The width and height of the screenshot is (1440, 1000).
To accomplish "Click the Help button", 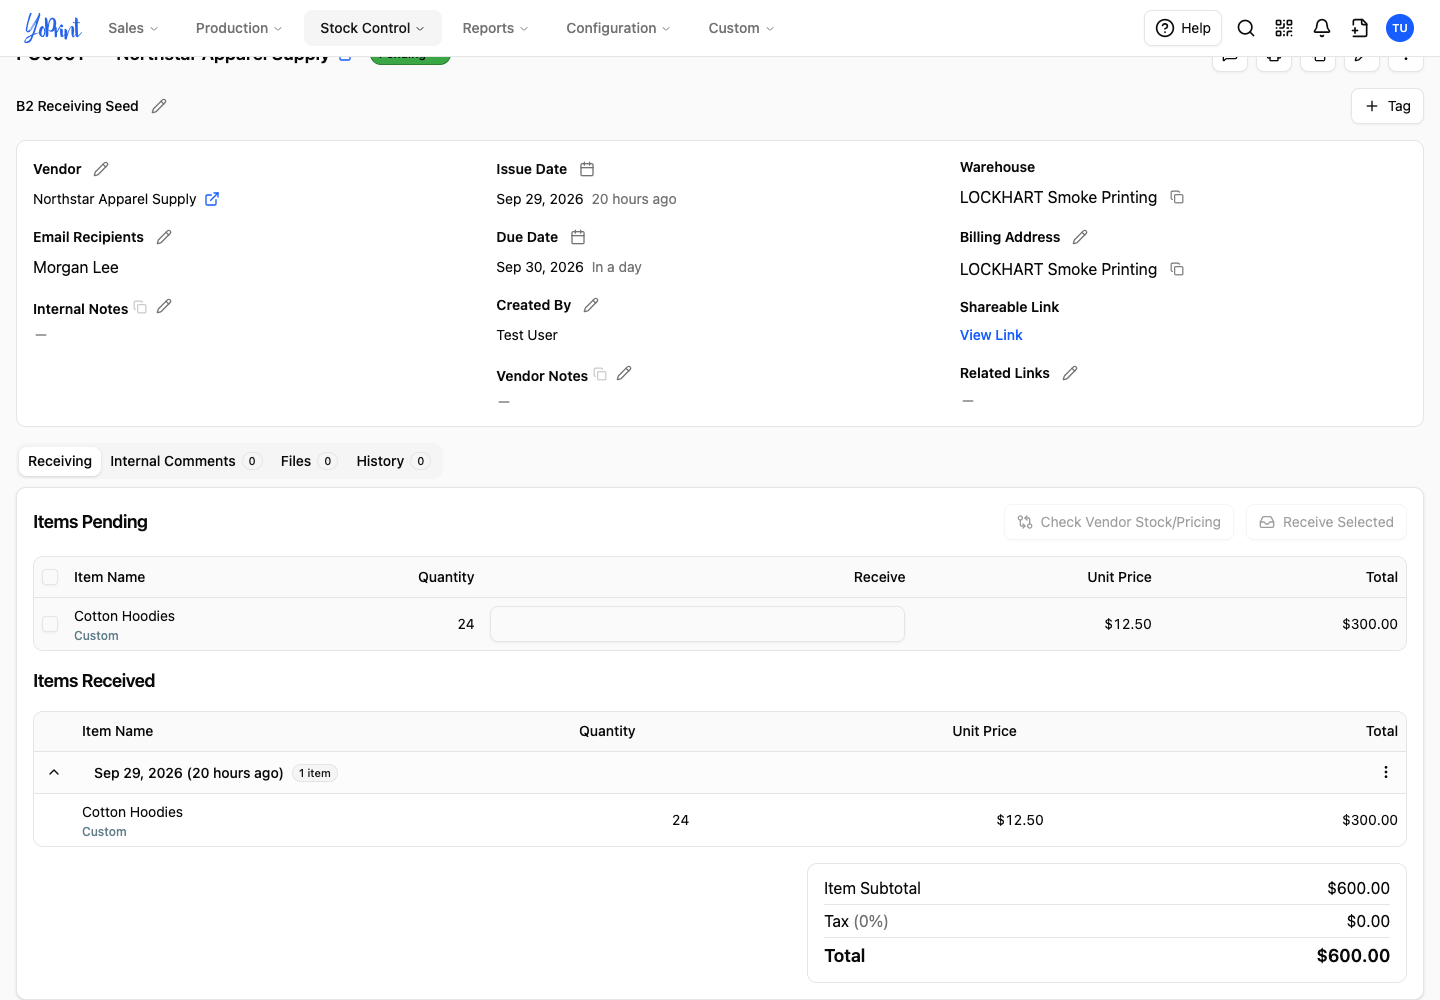I will [x=1183, y=28].
